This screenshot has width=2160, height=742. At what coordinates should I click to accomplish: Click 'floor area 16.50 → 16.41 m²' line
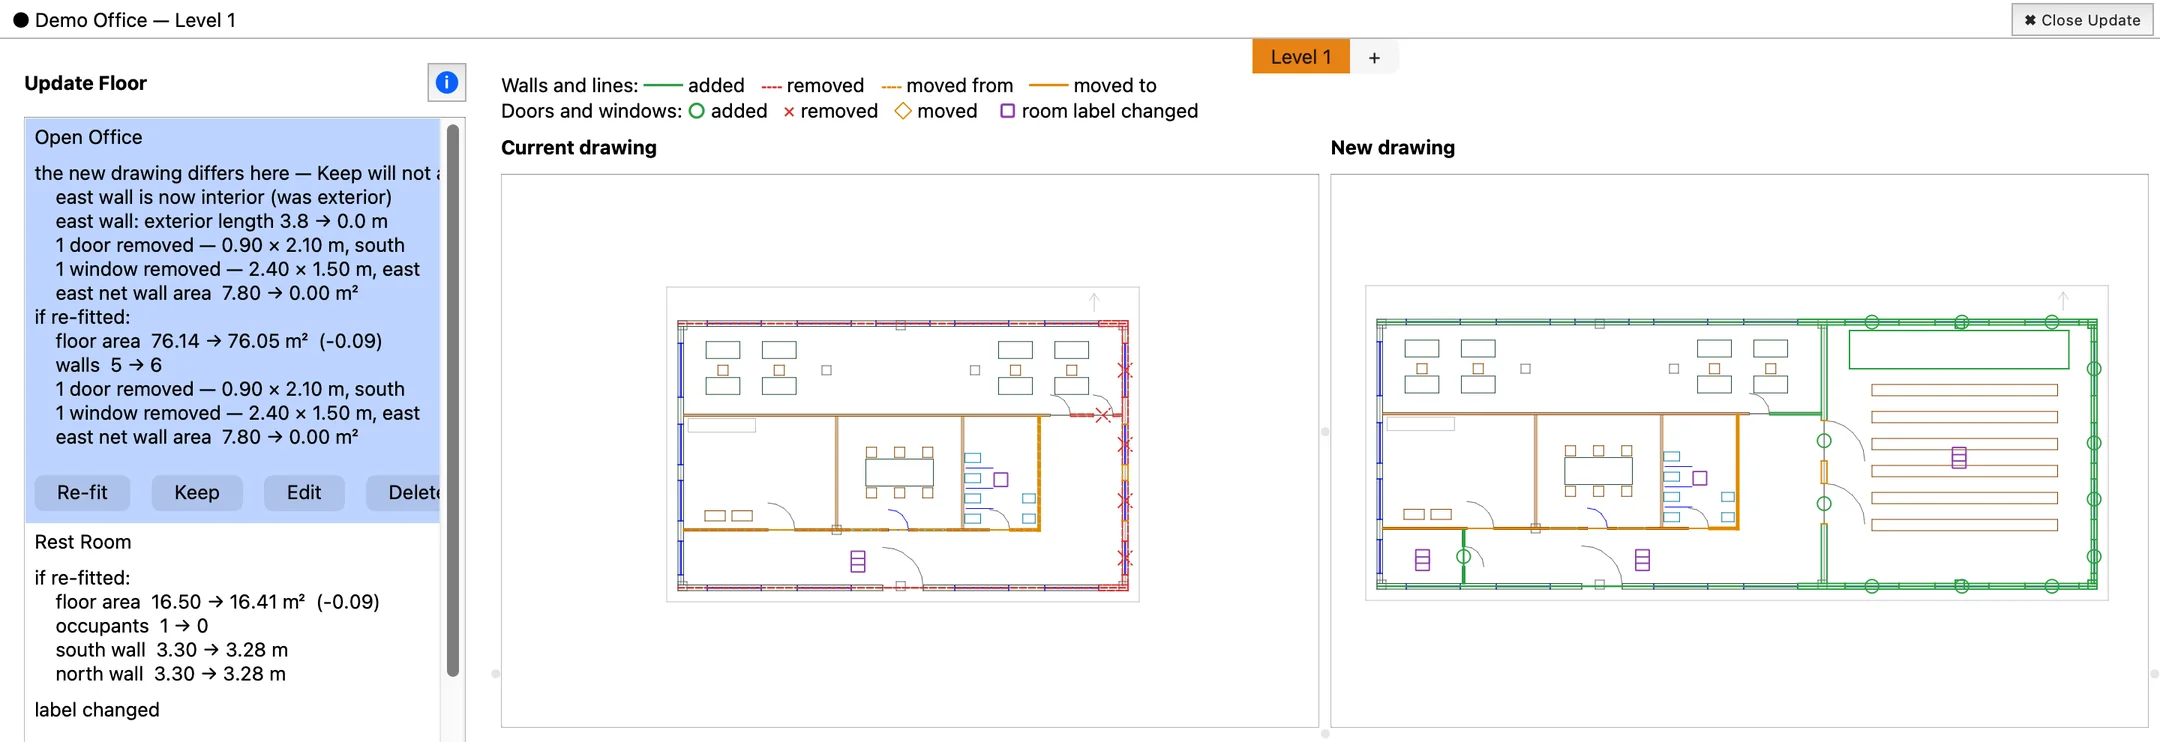click(218, 602)
